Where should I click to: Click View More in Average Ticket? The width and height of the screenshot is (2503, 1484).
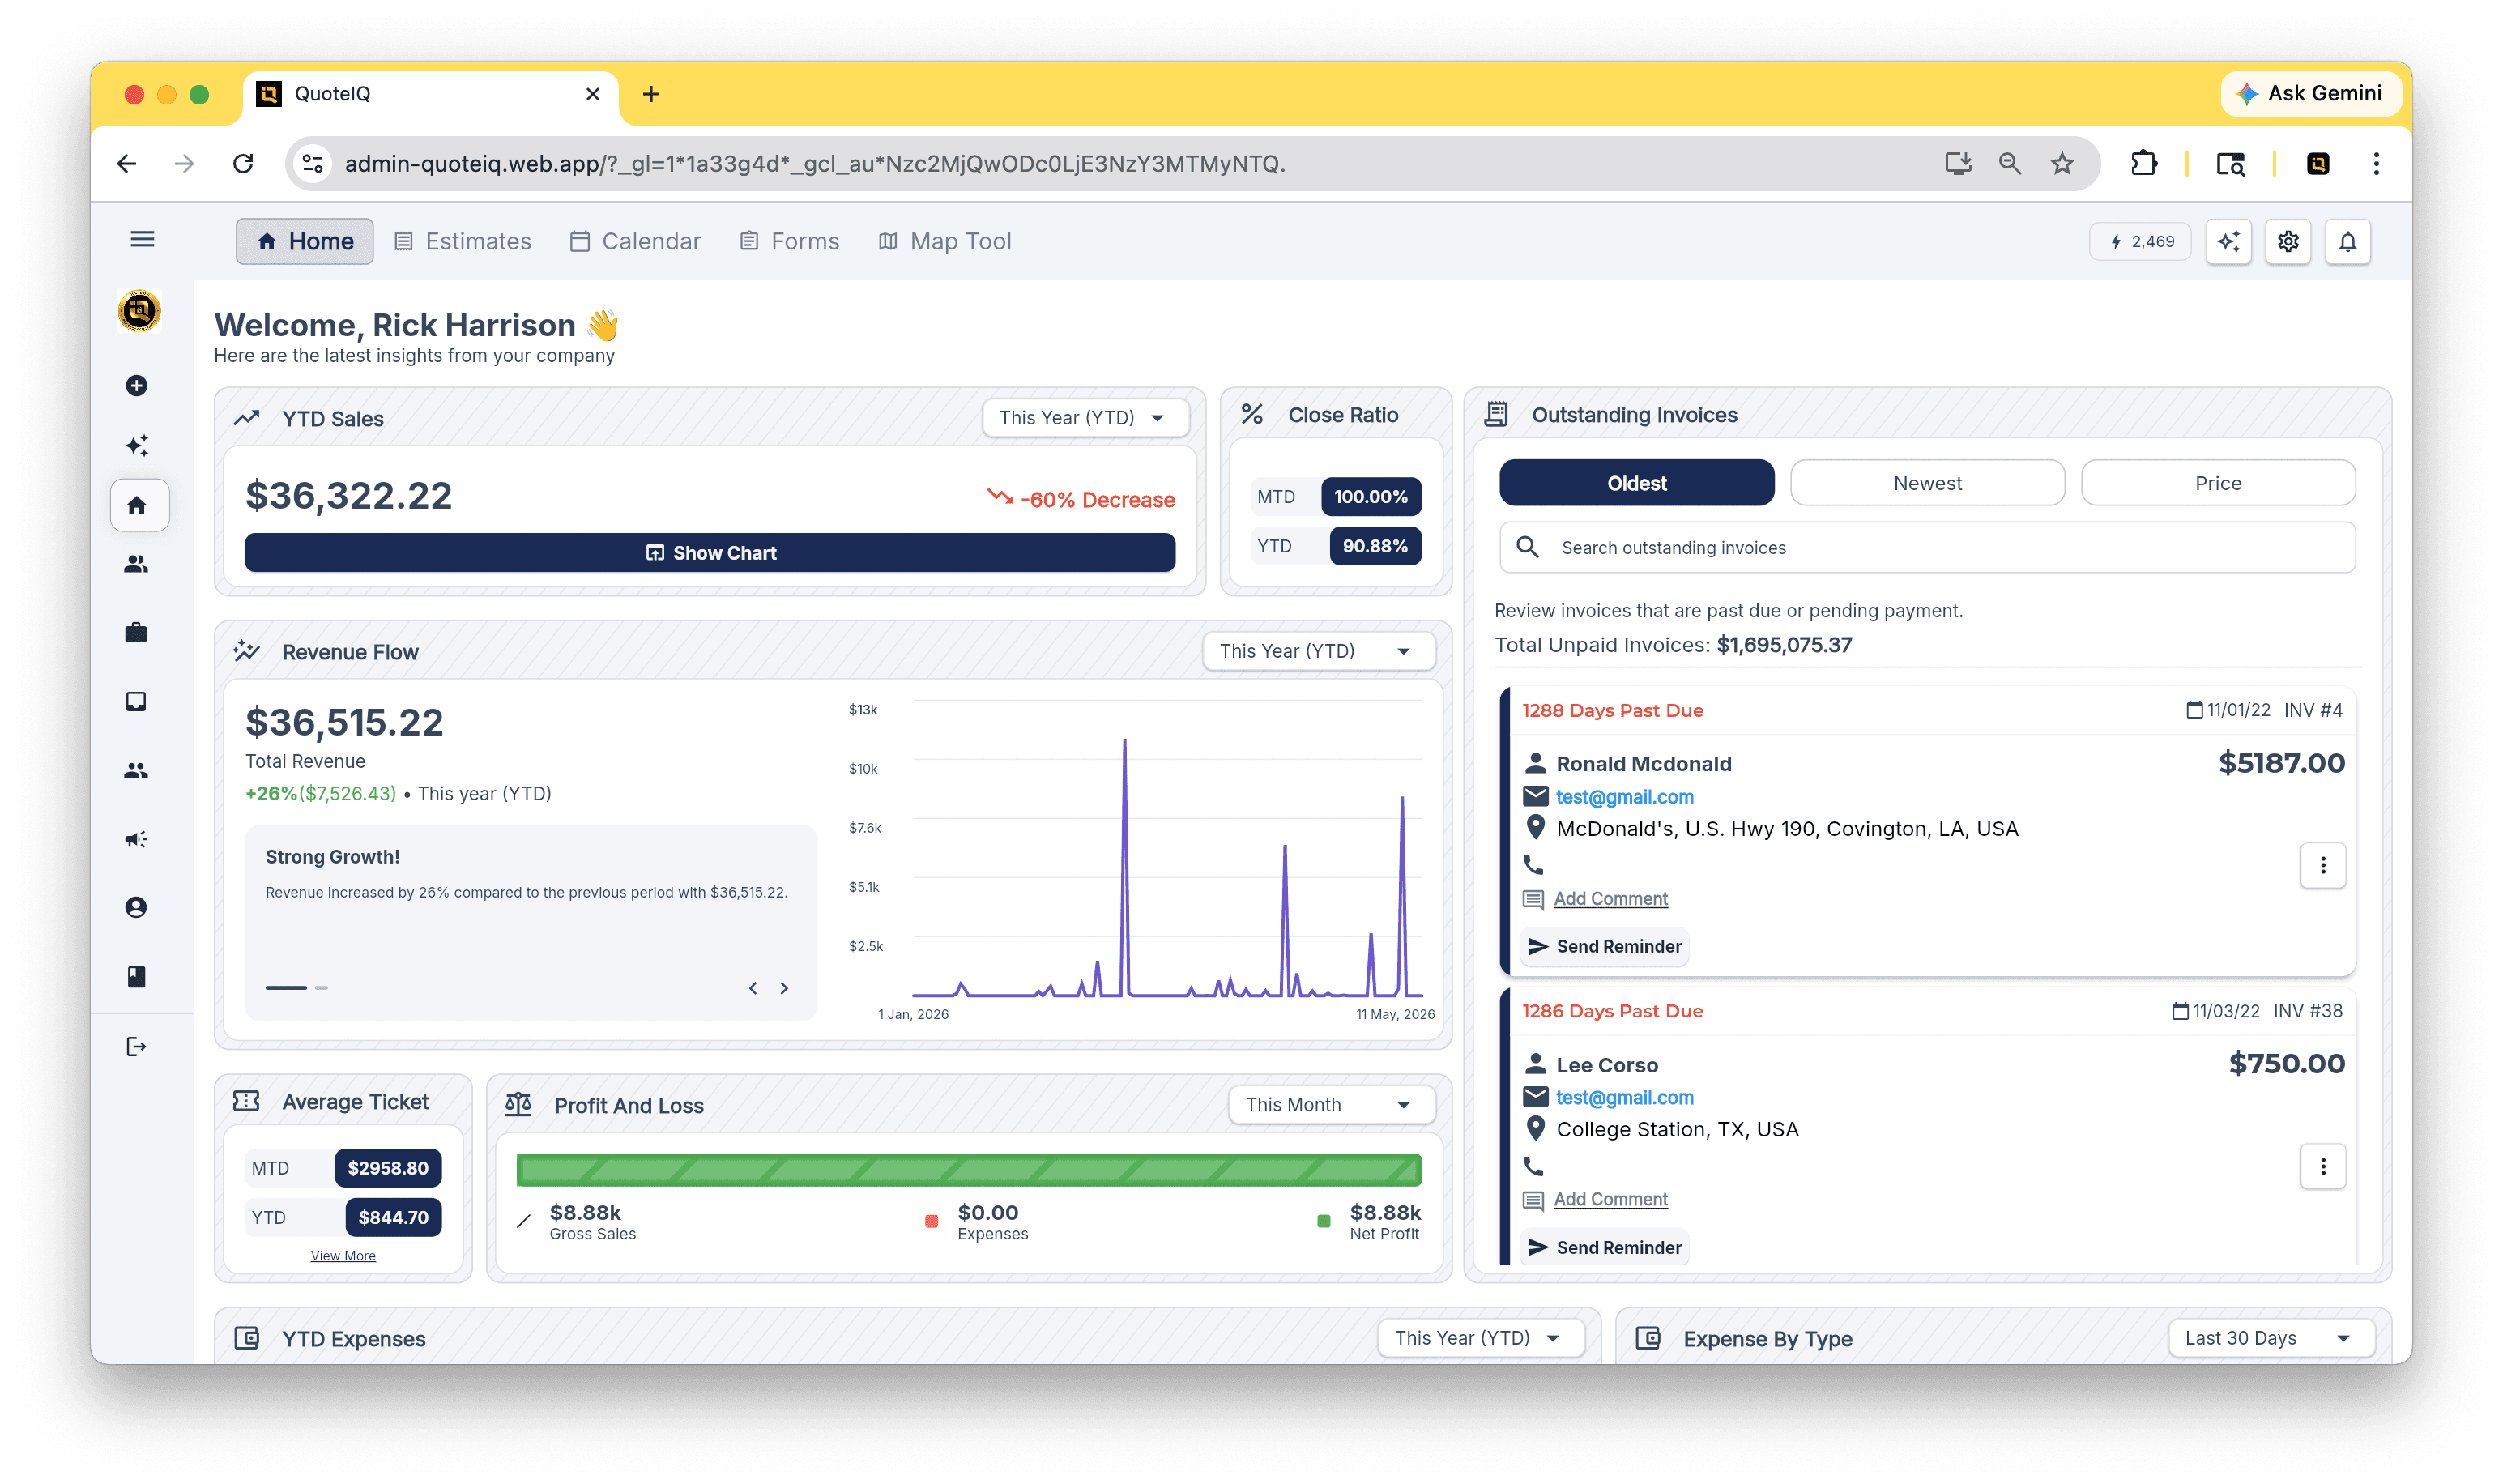click(x=343, y=1256)
